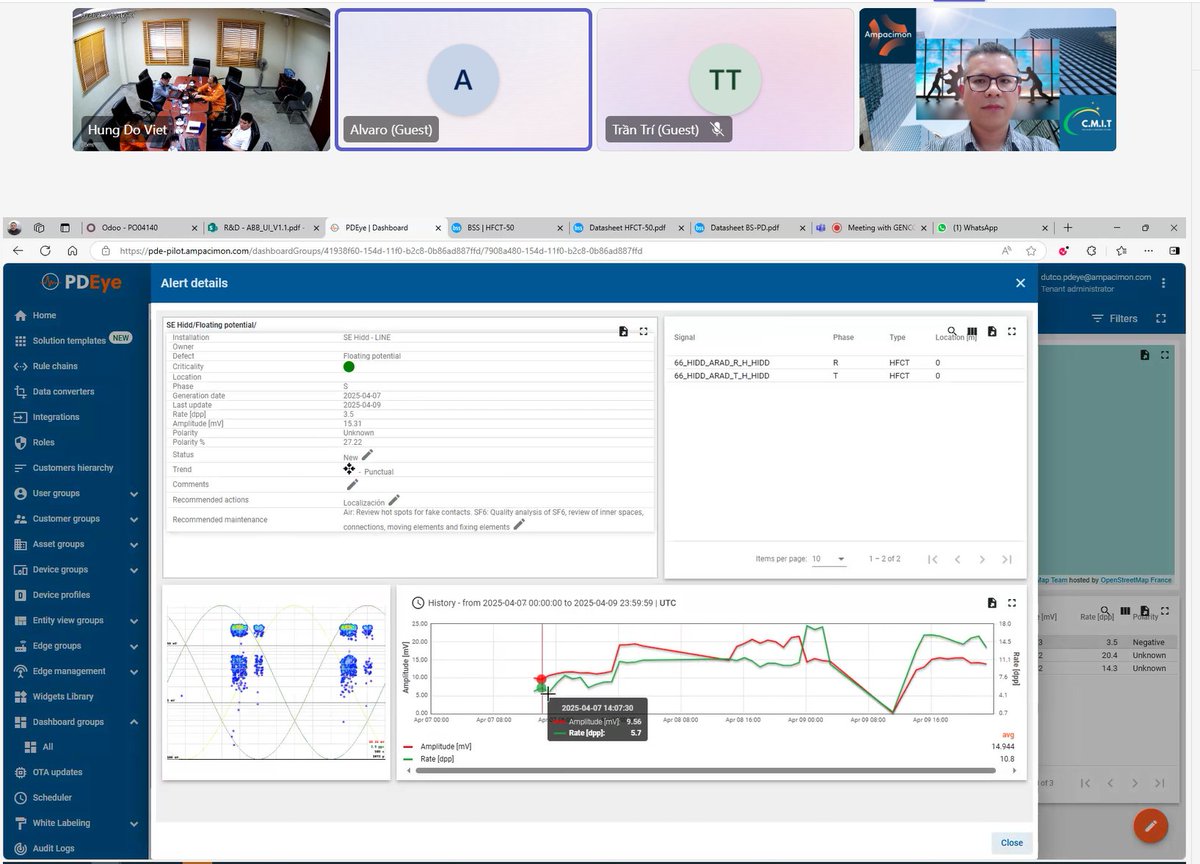
Task: Open Items per page dropdown
Action: pos(829,559)
